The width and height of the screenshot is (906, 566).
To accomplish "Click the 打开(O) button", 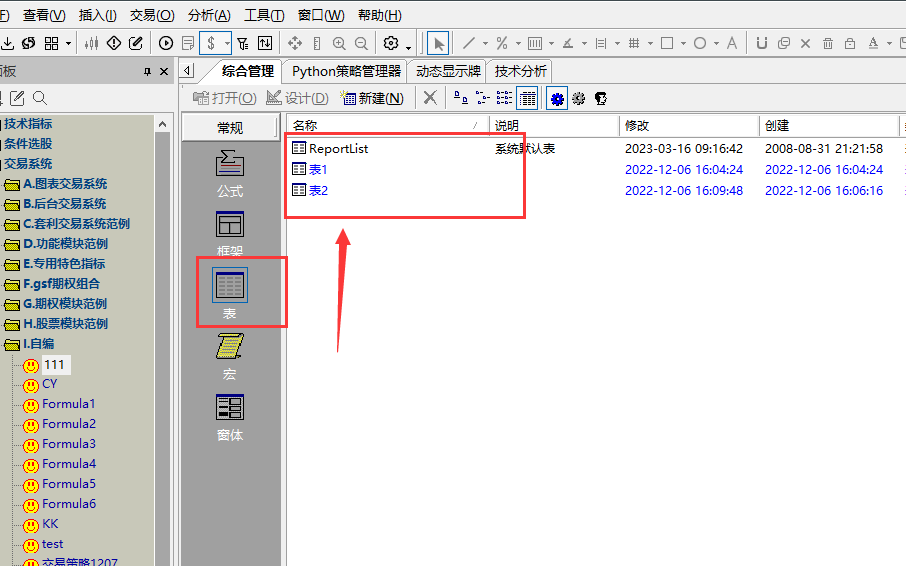I will [224, 98].
